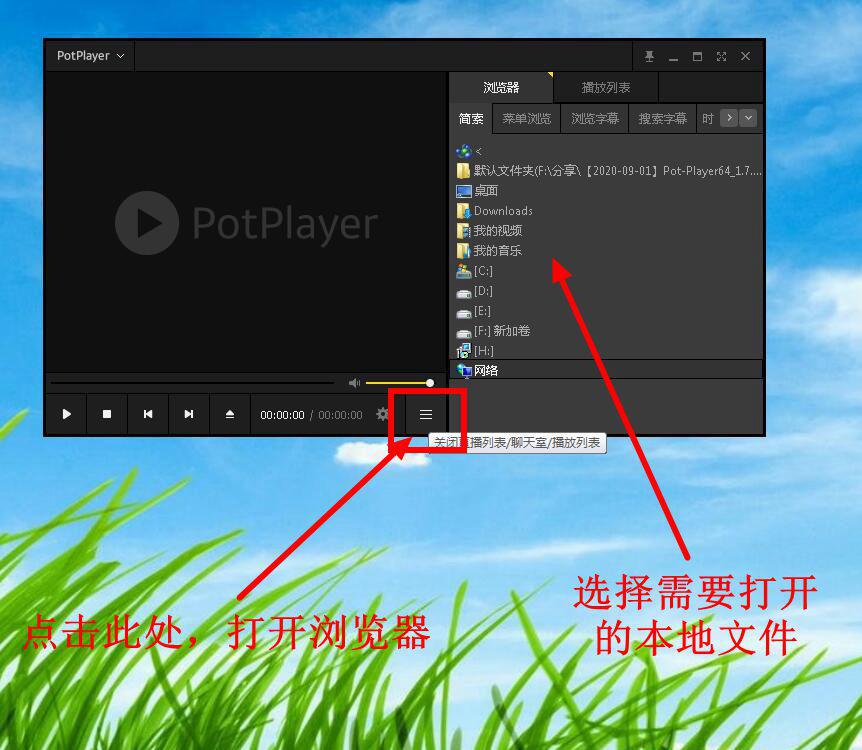Click the playback seek bar
The width and height of the screenshot is (862, 750).
coord(192,383)
